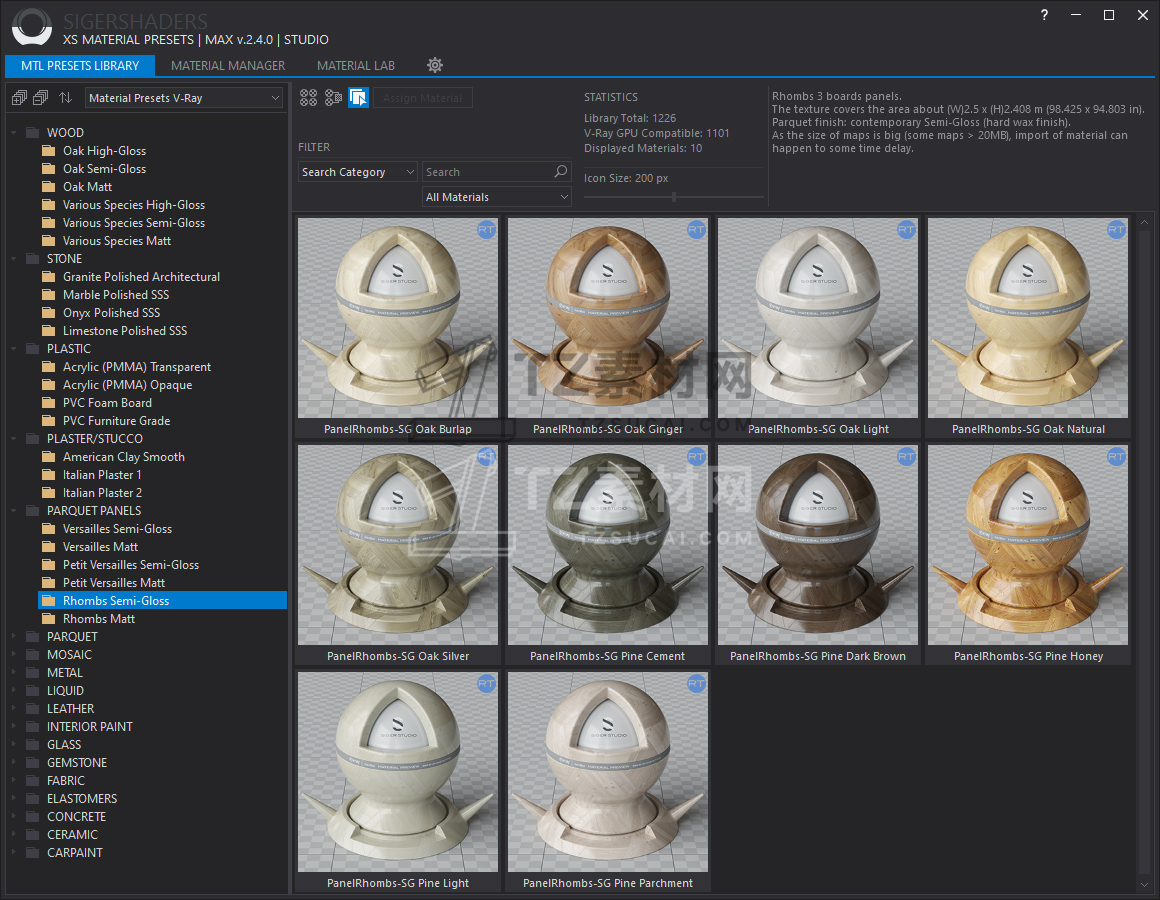Select the PanelRhombs-SG Oak Ginger thumbnail
This screenshot has width=1160, height=900.
[x=608, y=318]
